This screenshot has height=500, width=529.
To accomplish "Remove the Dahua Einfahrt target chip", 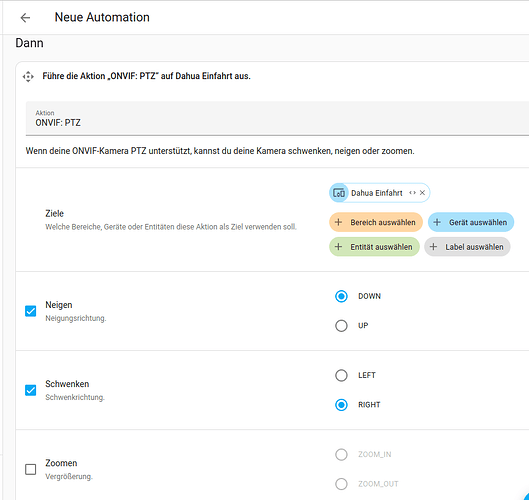I will (422, 193).
